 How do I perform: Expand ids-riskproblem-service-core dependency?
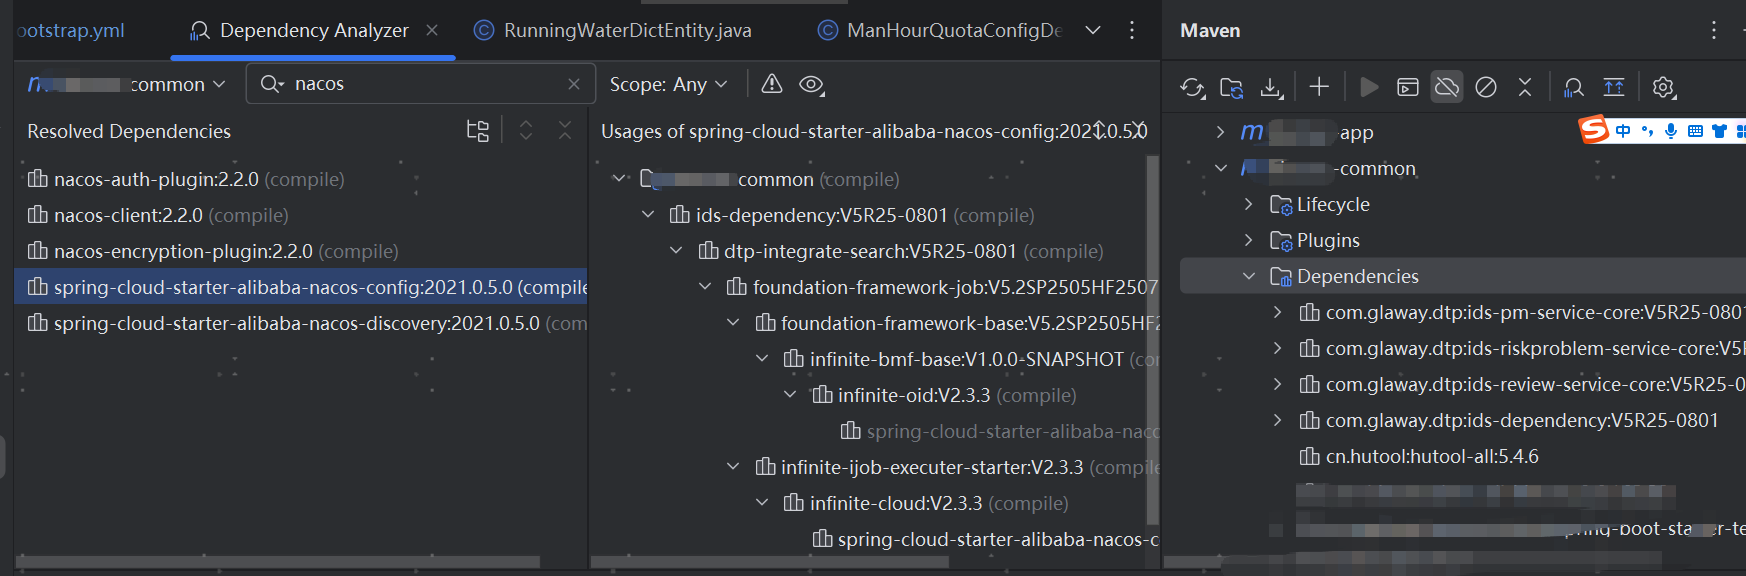[1277, 348]
